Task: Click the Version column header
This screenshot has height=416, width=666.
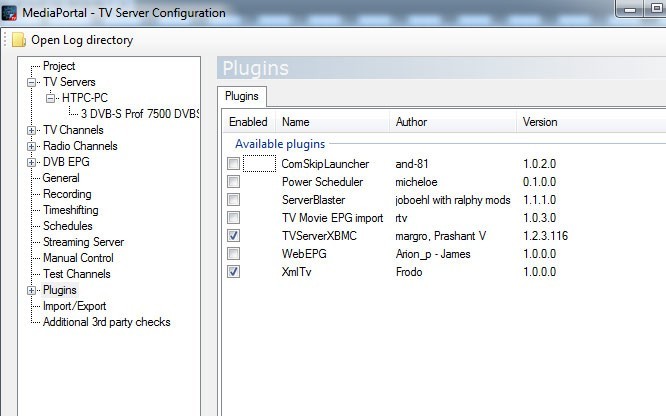Action: click(x=540, y=122)
